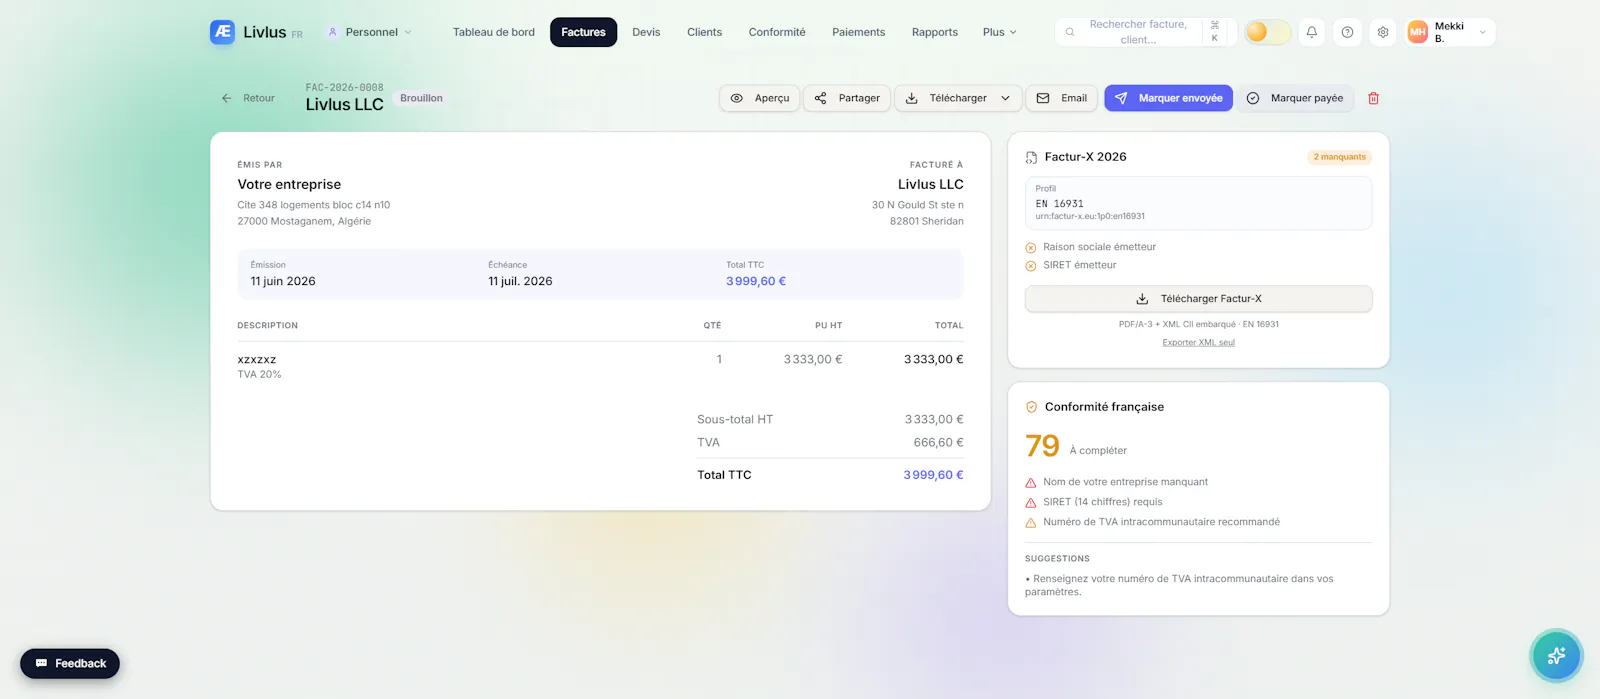The image size is (1600, 699).
Task: Expand the Plus menu
Action: (999, 32)
